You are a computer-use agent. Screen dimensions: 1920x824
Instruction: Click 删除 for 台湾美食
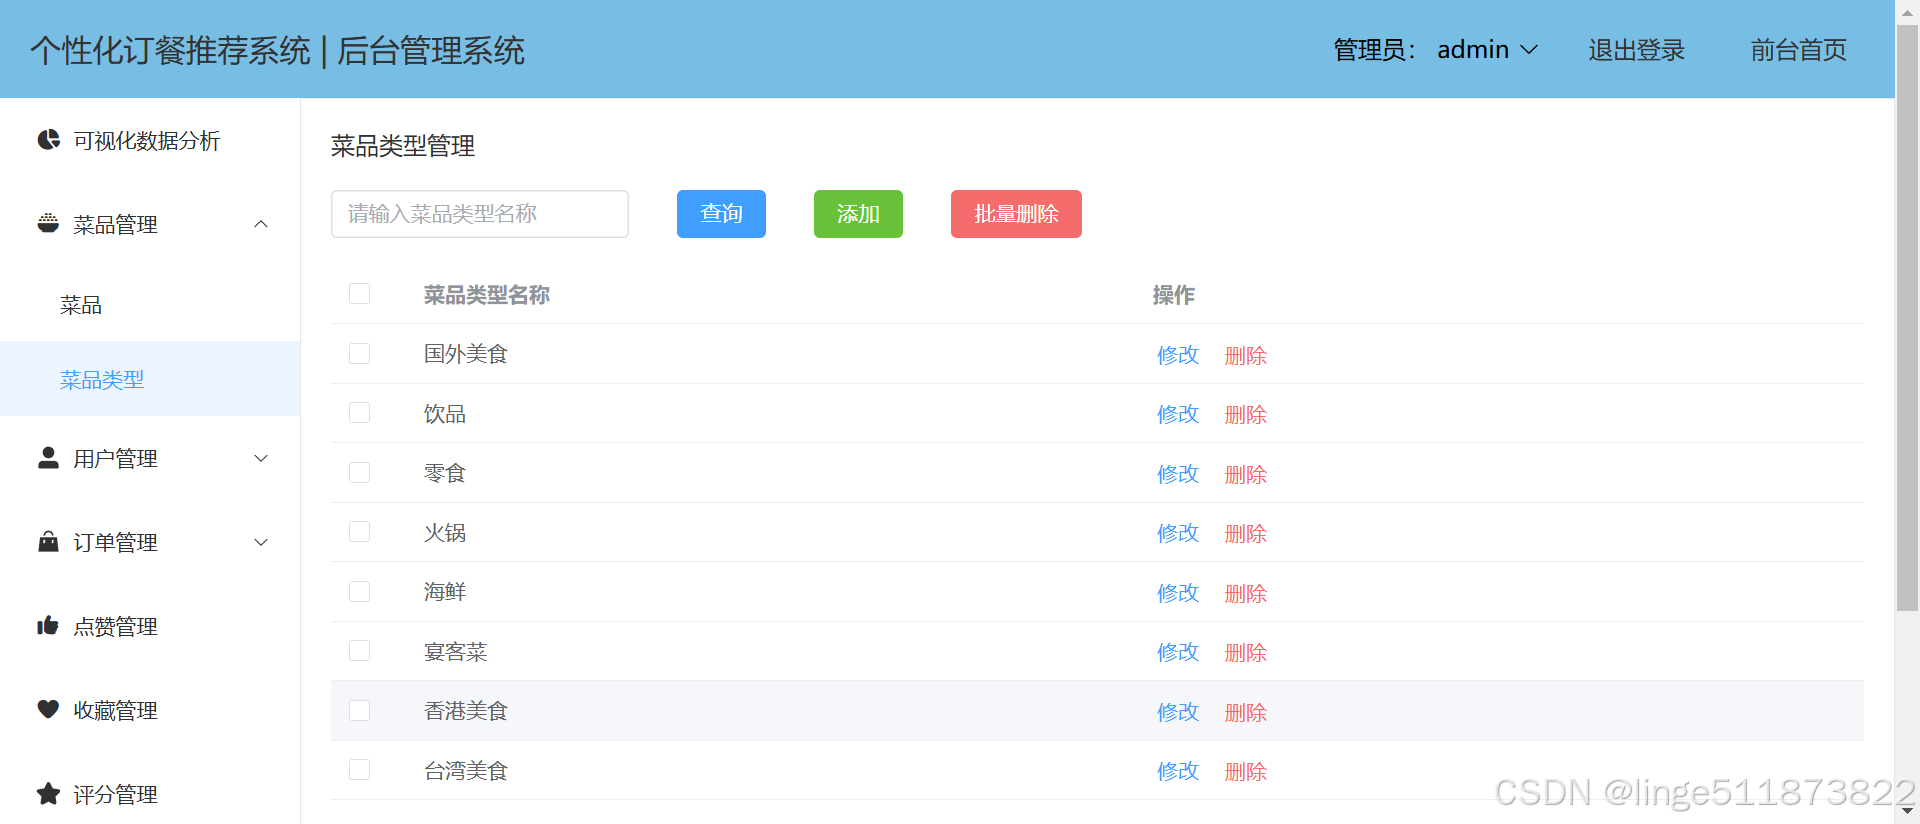click(1246, 771)
